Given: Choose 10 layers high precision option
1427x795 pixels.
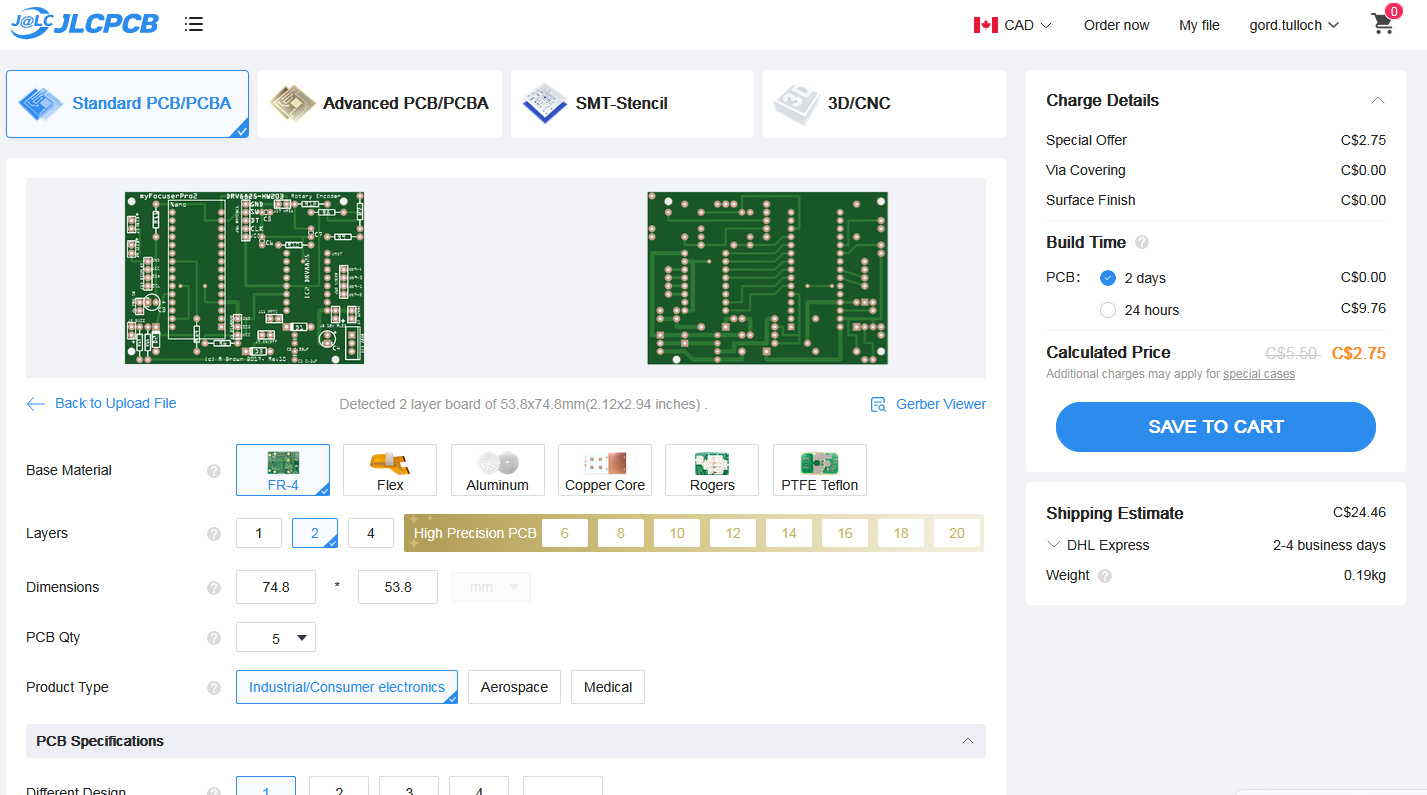Looking at the screenshot, I should [677, 533].
